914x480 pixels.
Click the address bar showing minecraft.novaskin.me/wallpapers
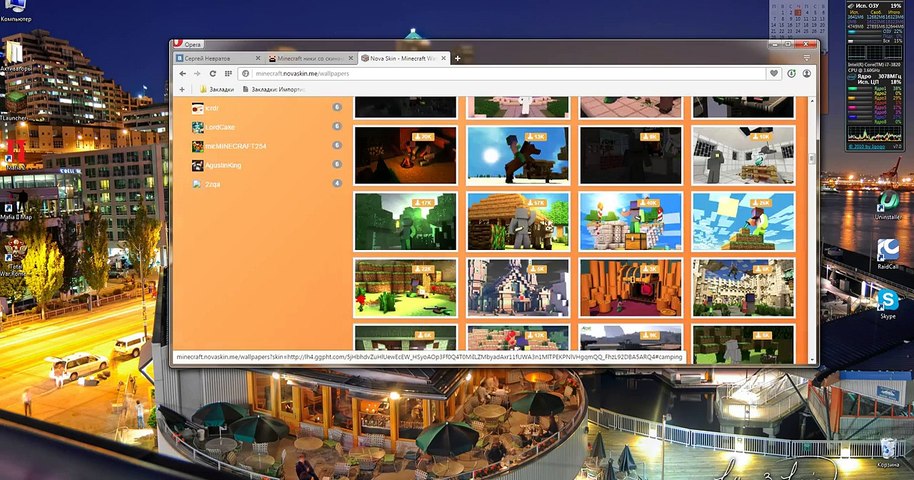point(502,73)
